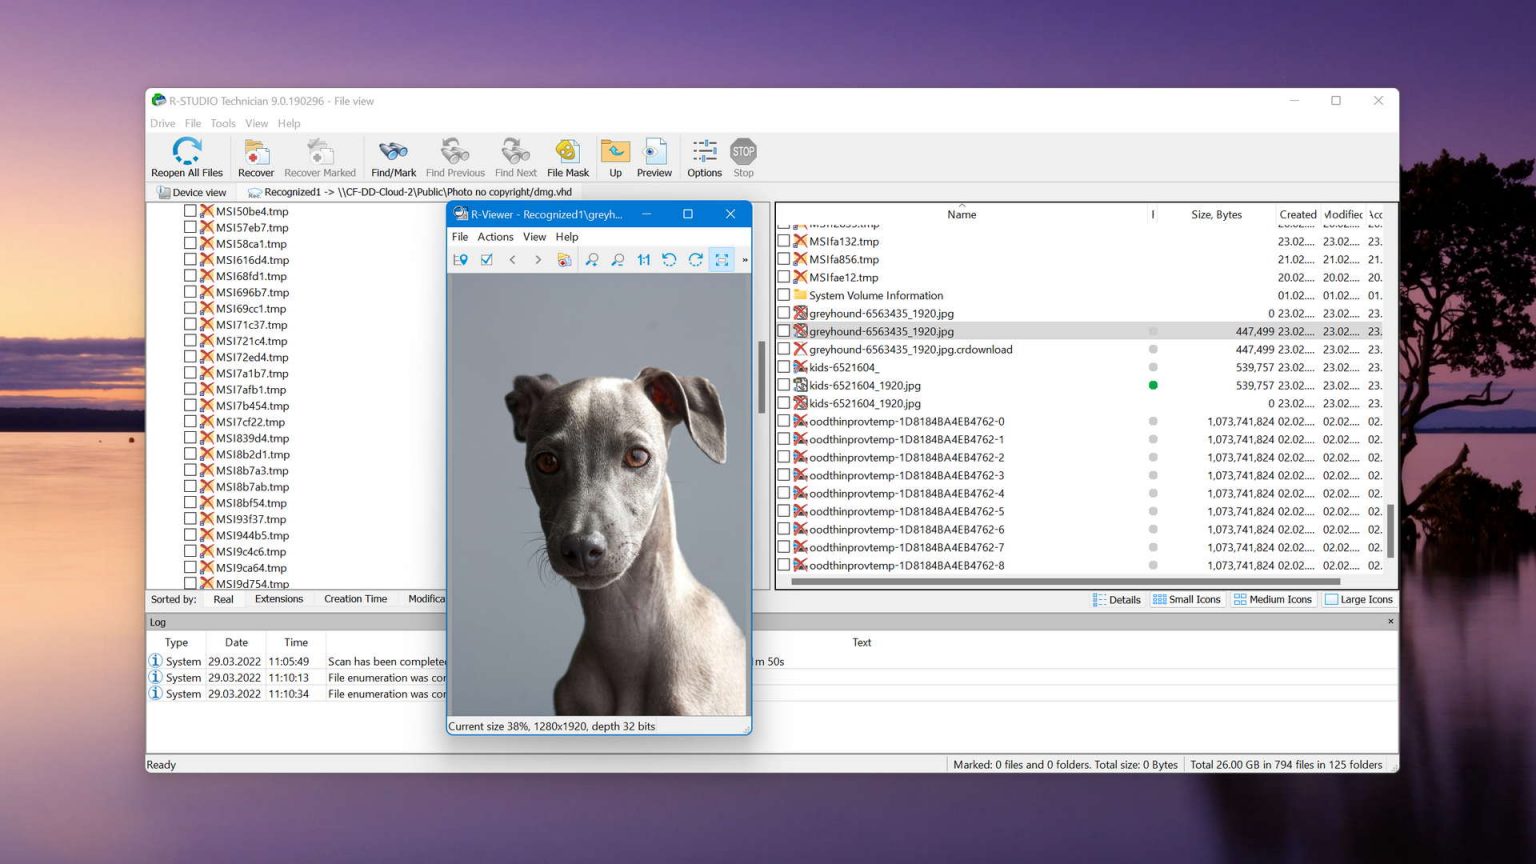1536x864 pixels.
Task: Open scan Options from the toolbar
Action: (703, 156)
